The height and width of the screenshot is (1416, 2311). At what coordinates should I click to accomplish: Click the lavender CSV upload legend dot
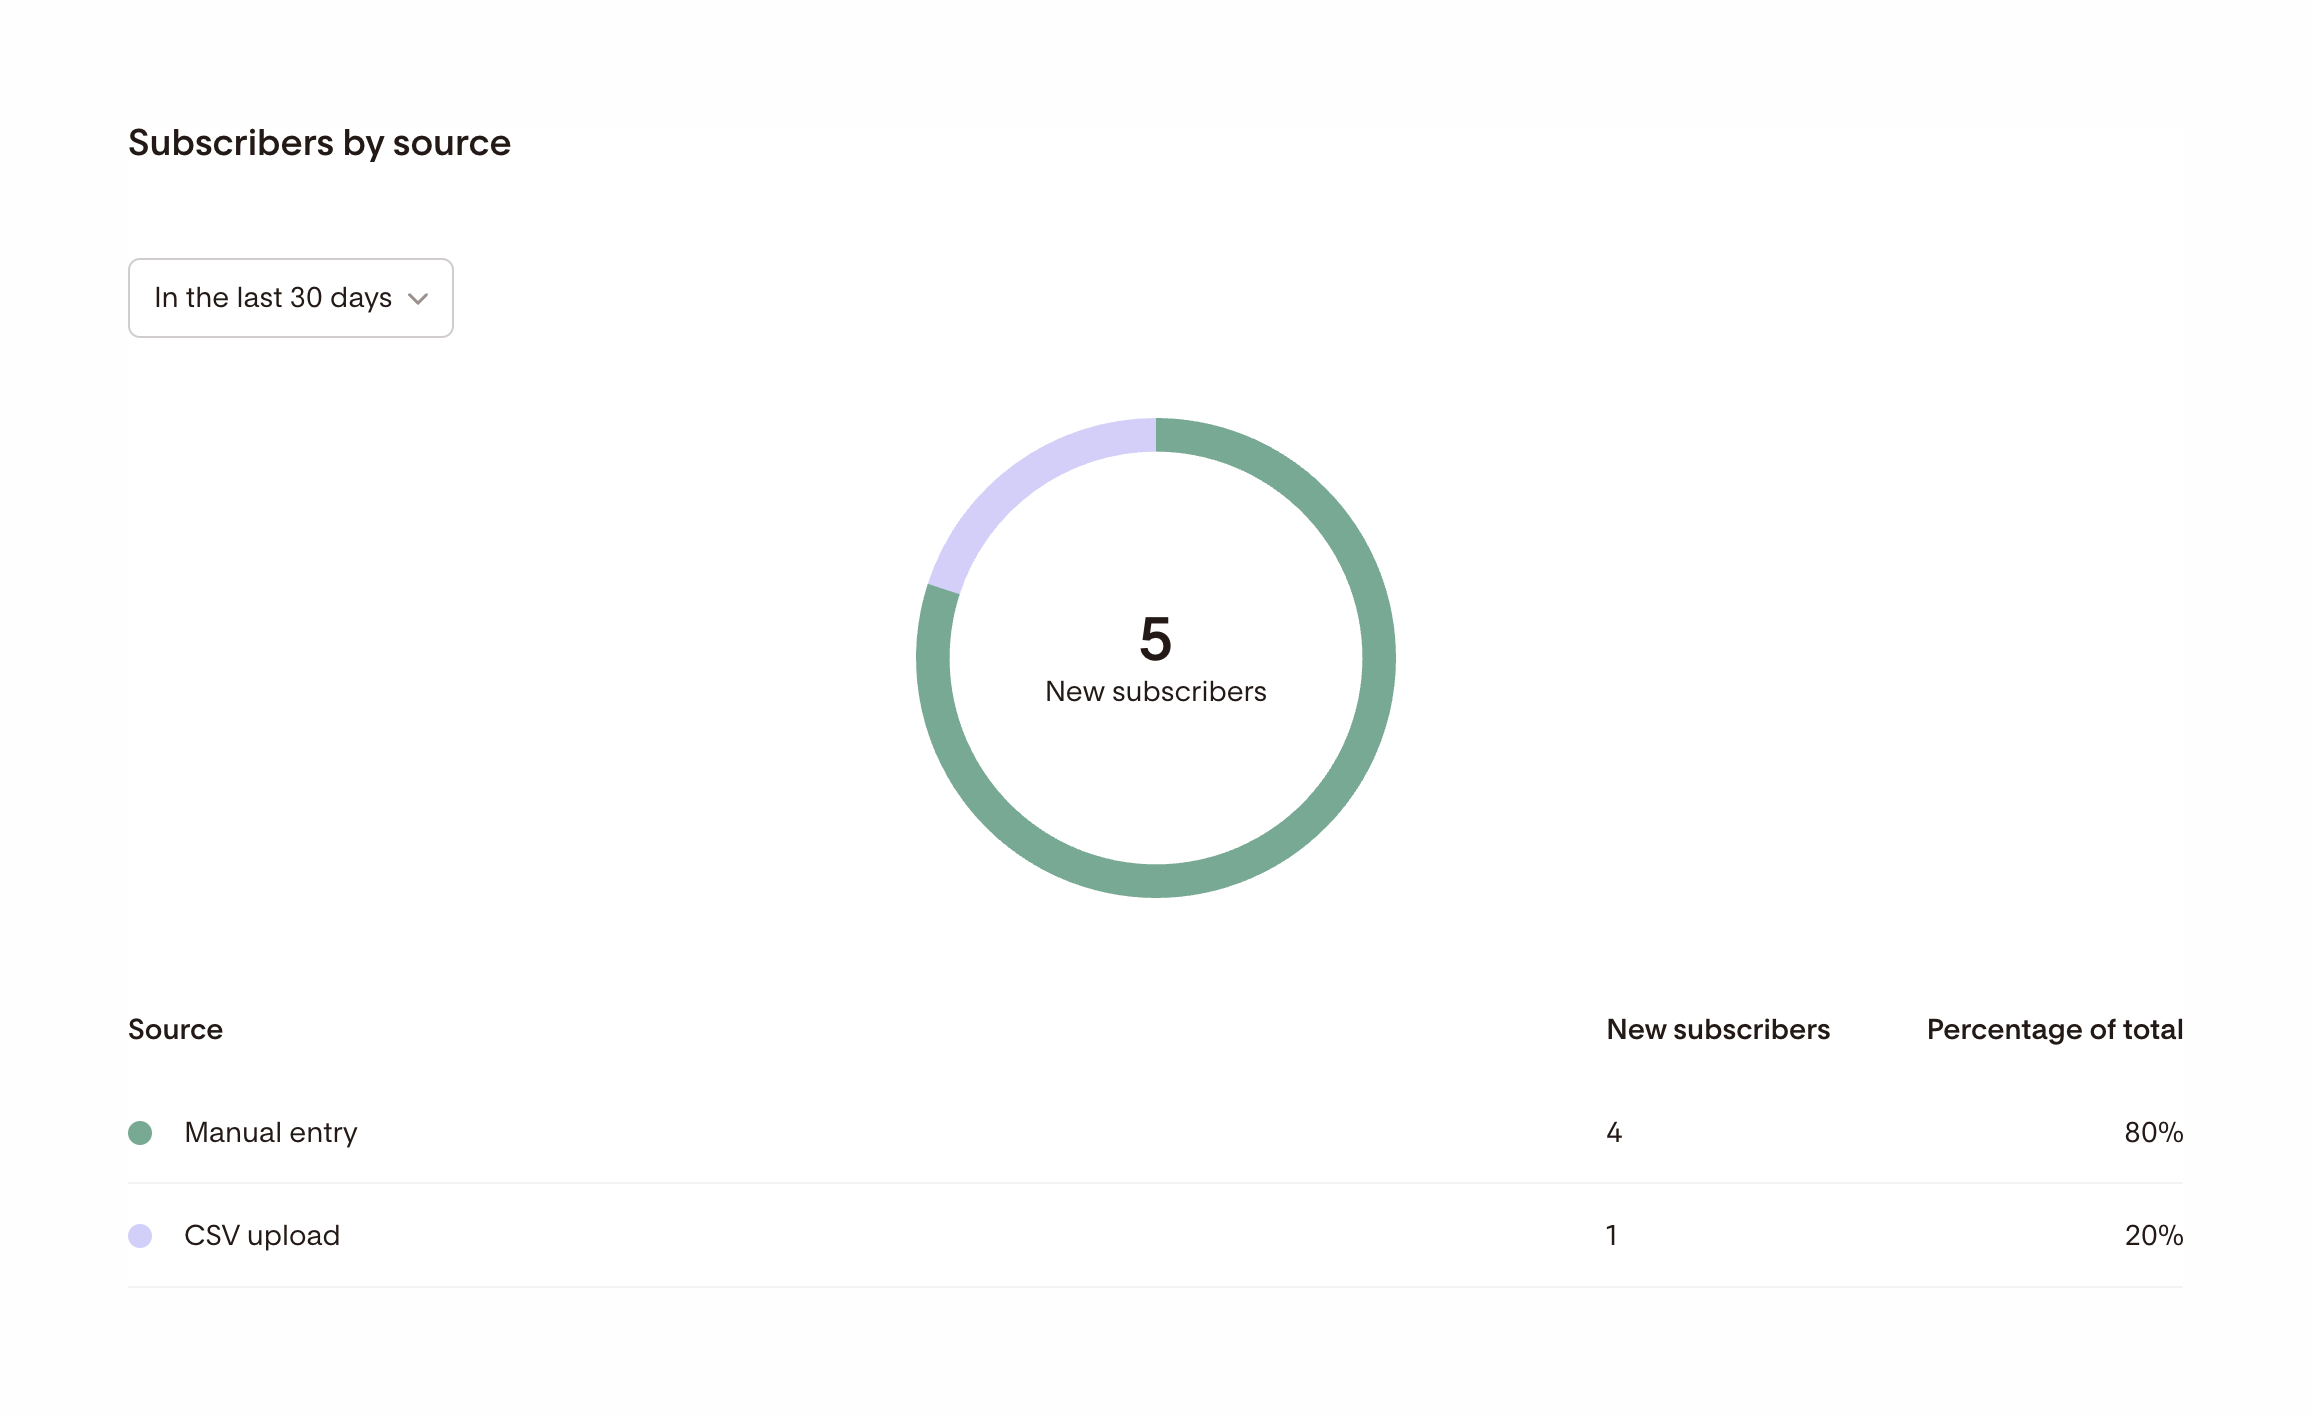coord(140,1236)
